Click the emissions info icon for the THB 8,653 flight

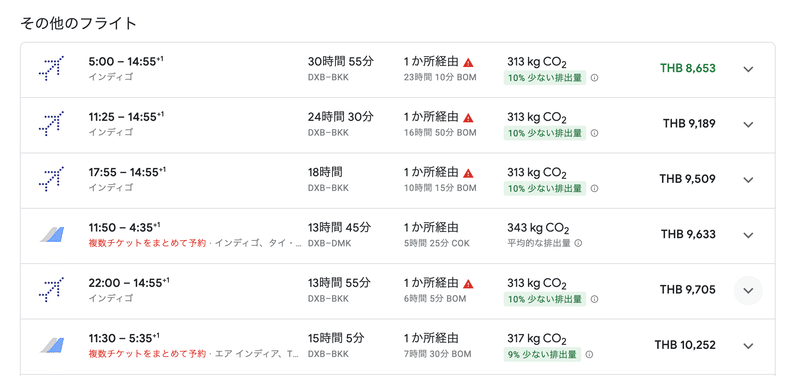[594, 78]
